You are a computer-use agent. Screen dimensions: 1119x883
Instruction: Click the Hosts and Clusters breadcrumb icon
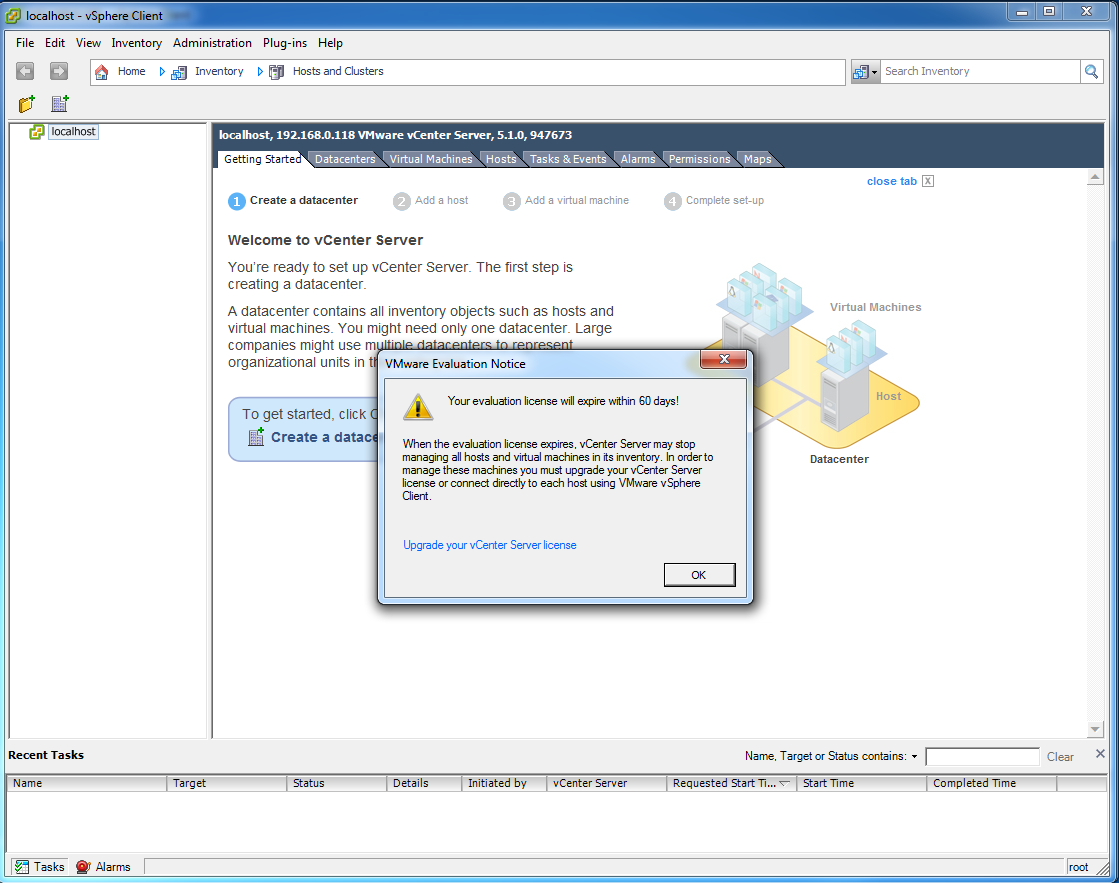[x=276, y=72]
